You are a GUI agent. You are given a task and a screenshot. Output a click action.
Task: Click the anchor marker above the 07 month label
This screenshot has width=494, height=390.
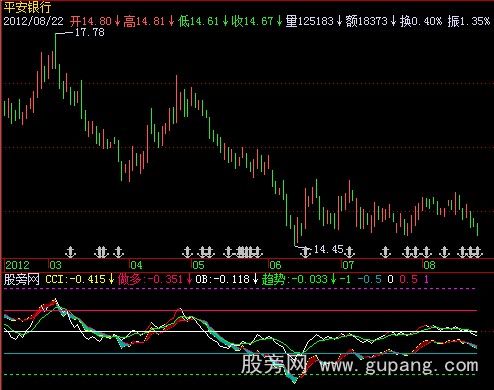[349, 252]
